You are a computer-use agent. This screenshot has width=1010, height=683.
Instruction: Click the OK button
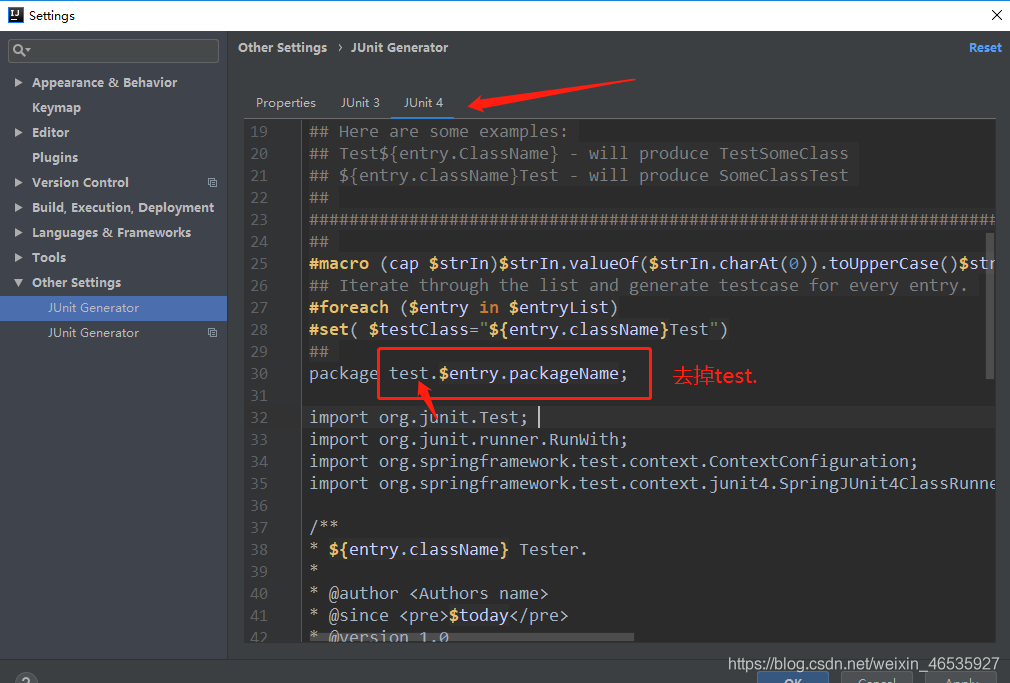tap(793, 678)
